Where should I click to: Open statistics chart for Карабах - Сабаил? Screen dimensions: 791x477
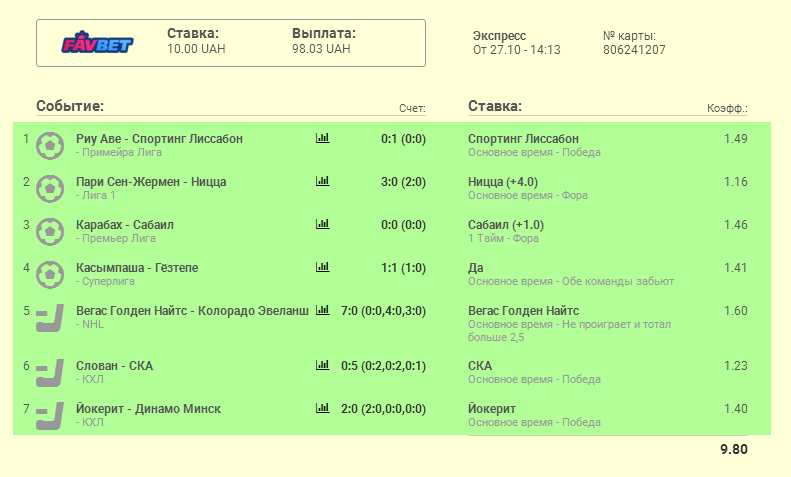(322, 224)
